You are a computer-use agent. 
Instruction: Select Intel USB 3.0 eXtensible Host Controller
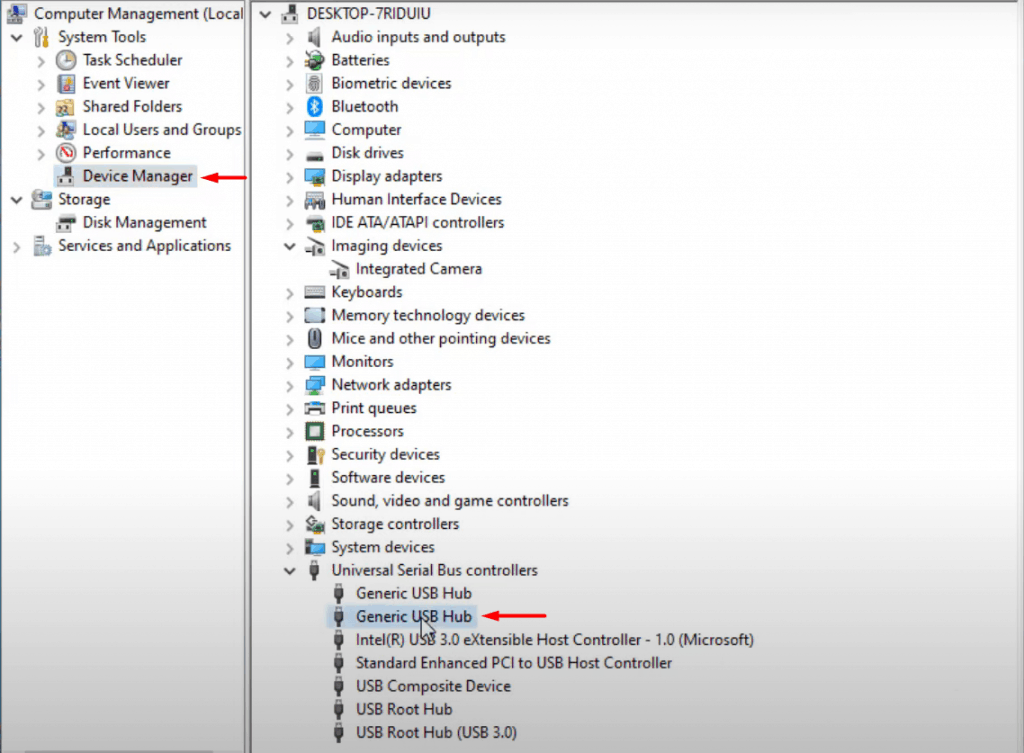pyautogui.click(x=554, y=640)
